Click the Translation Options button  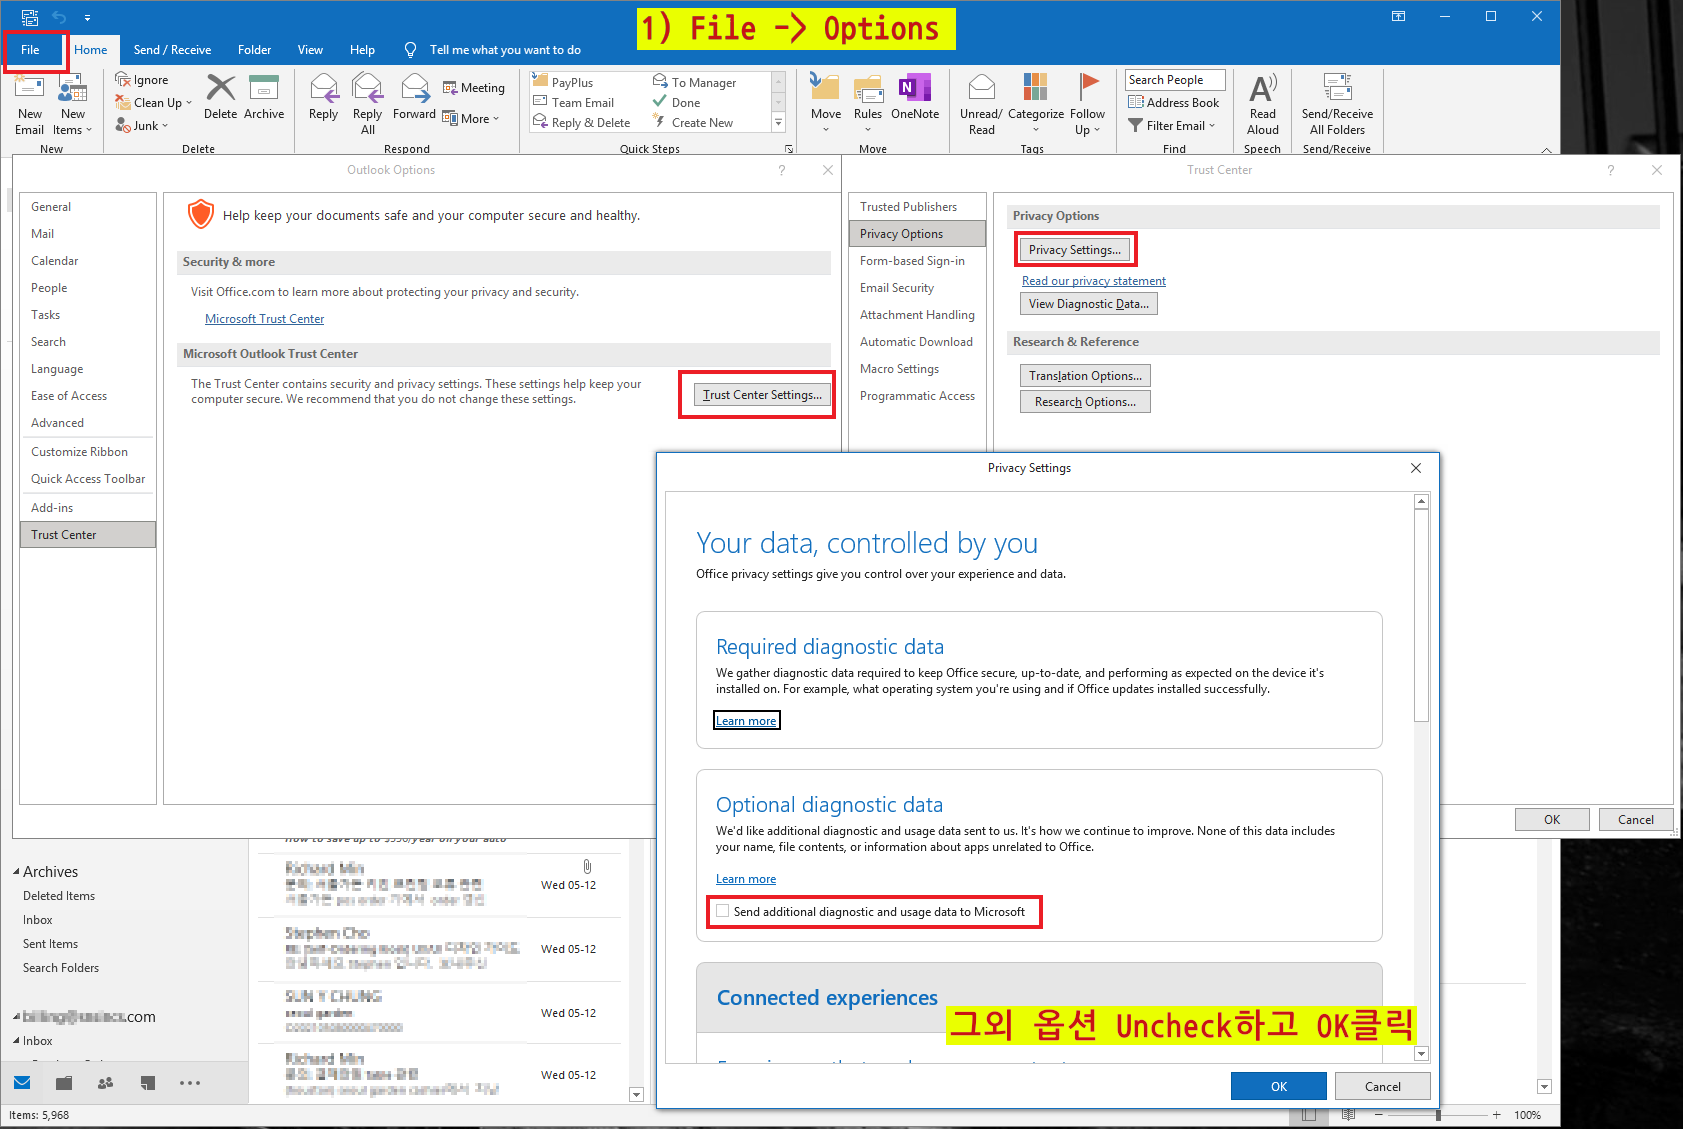1086,376
